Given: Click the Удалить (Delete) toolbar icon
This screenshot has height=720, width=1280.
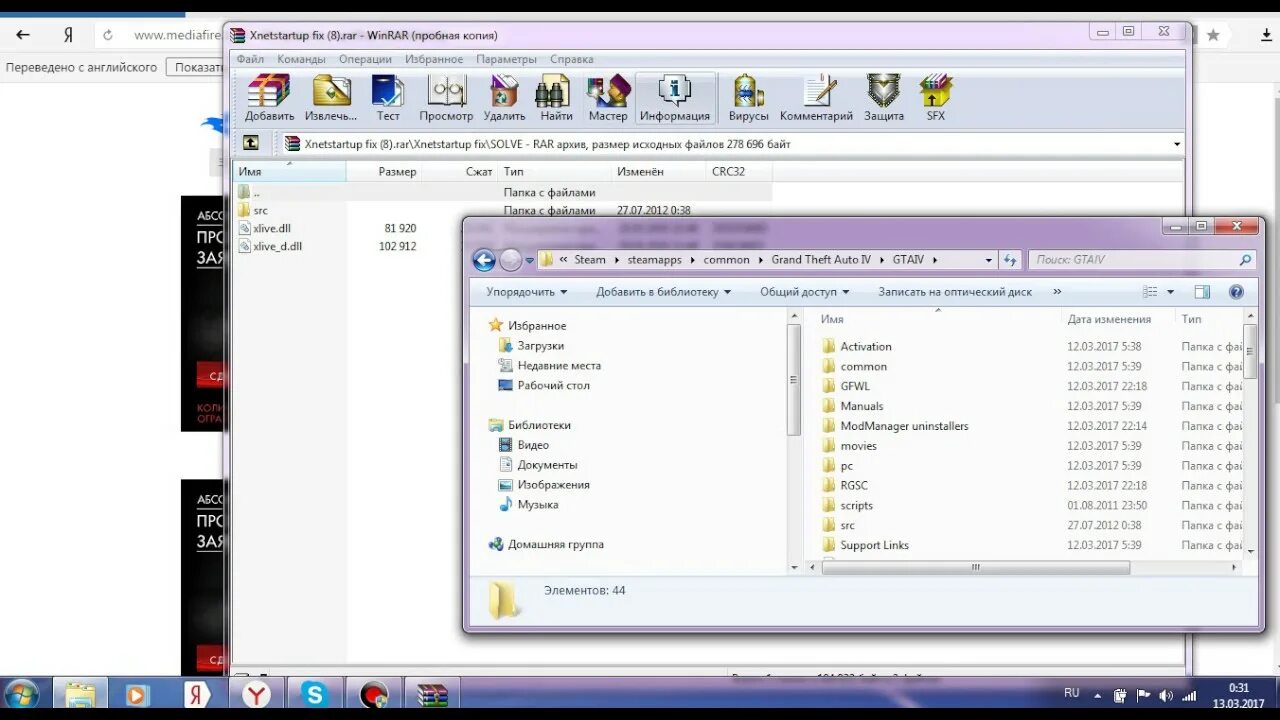Looking at the screenshot, I should (x=504, y=98).
